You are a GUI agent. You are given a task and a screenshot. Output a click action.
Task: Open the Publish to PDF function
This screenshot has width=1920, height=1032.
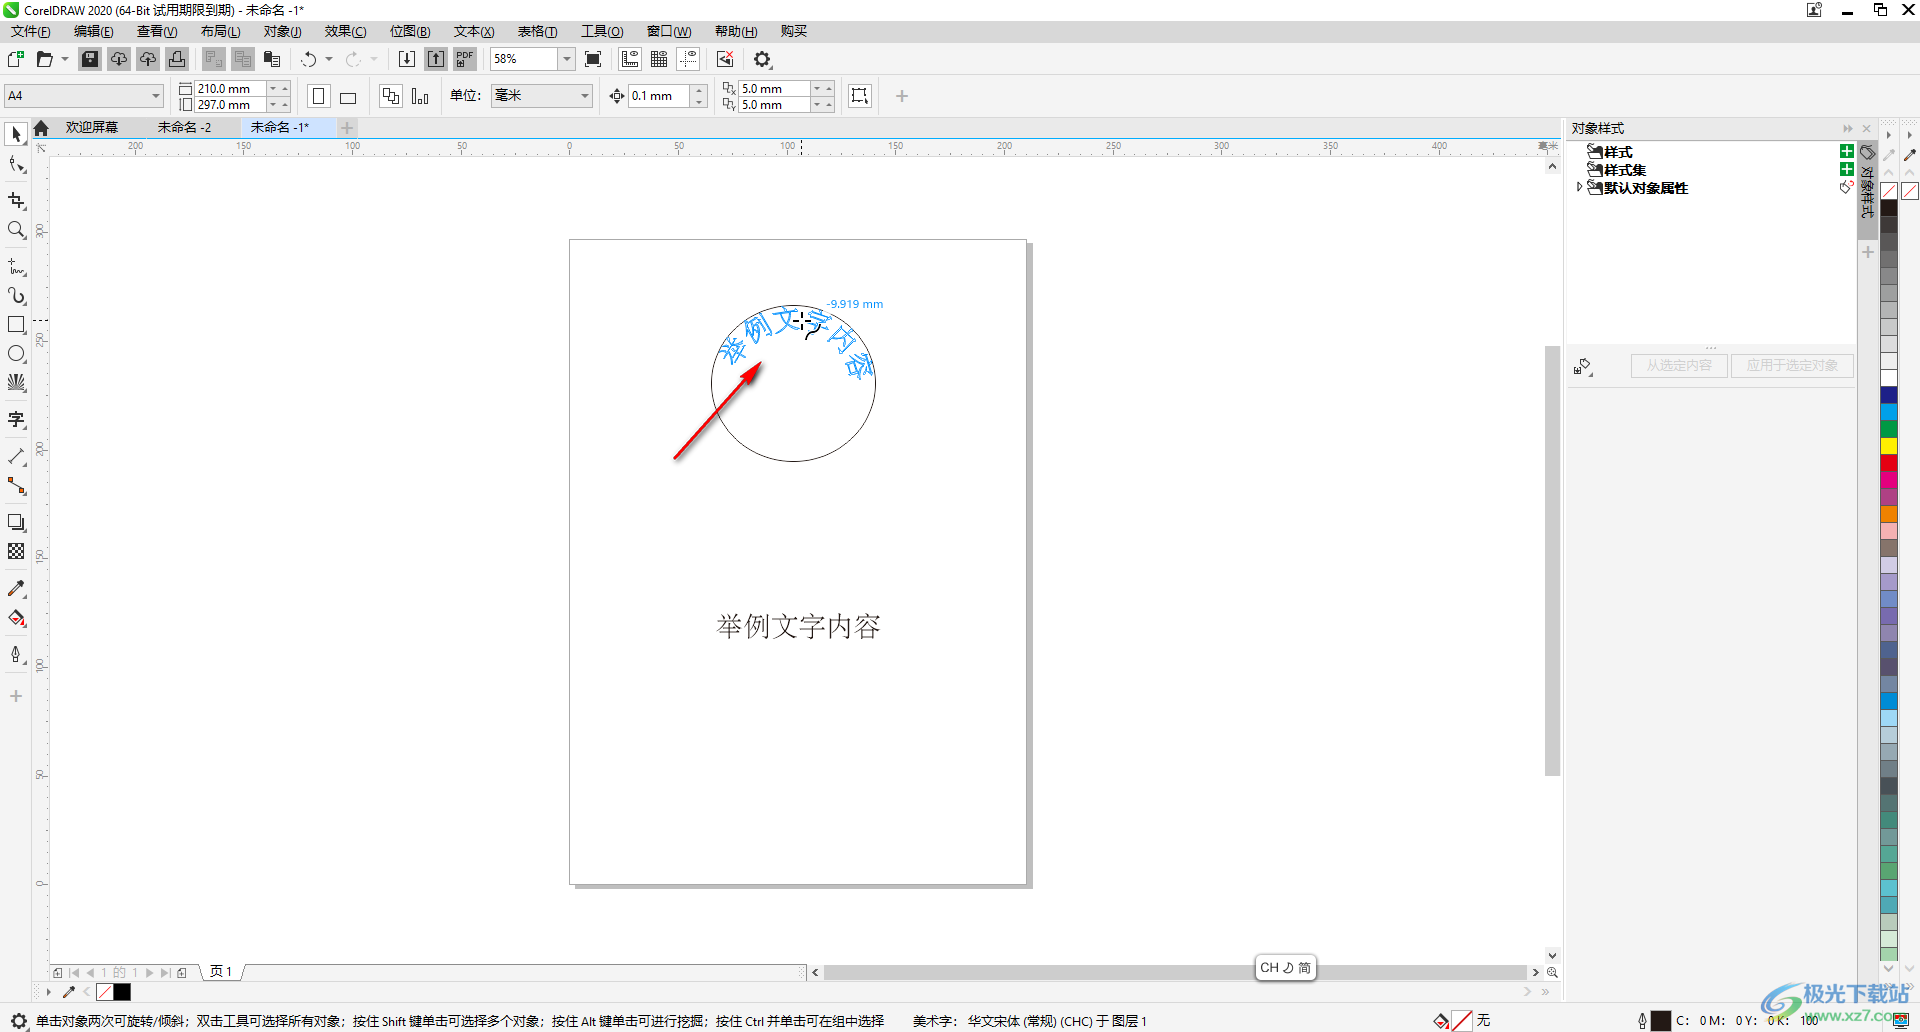pyautogui.click(x=464, y=59)
